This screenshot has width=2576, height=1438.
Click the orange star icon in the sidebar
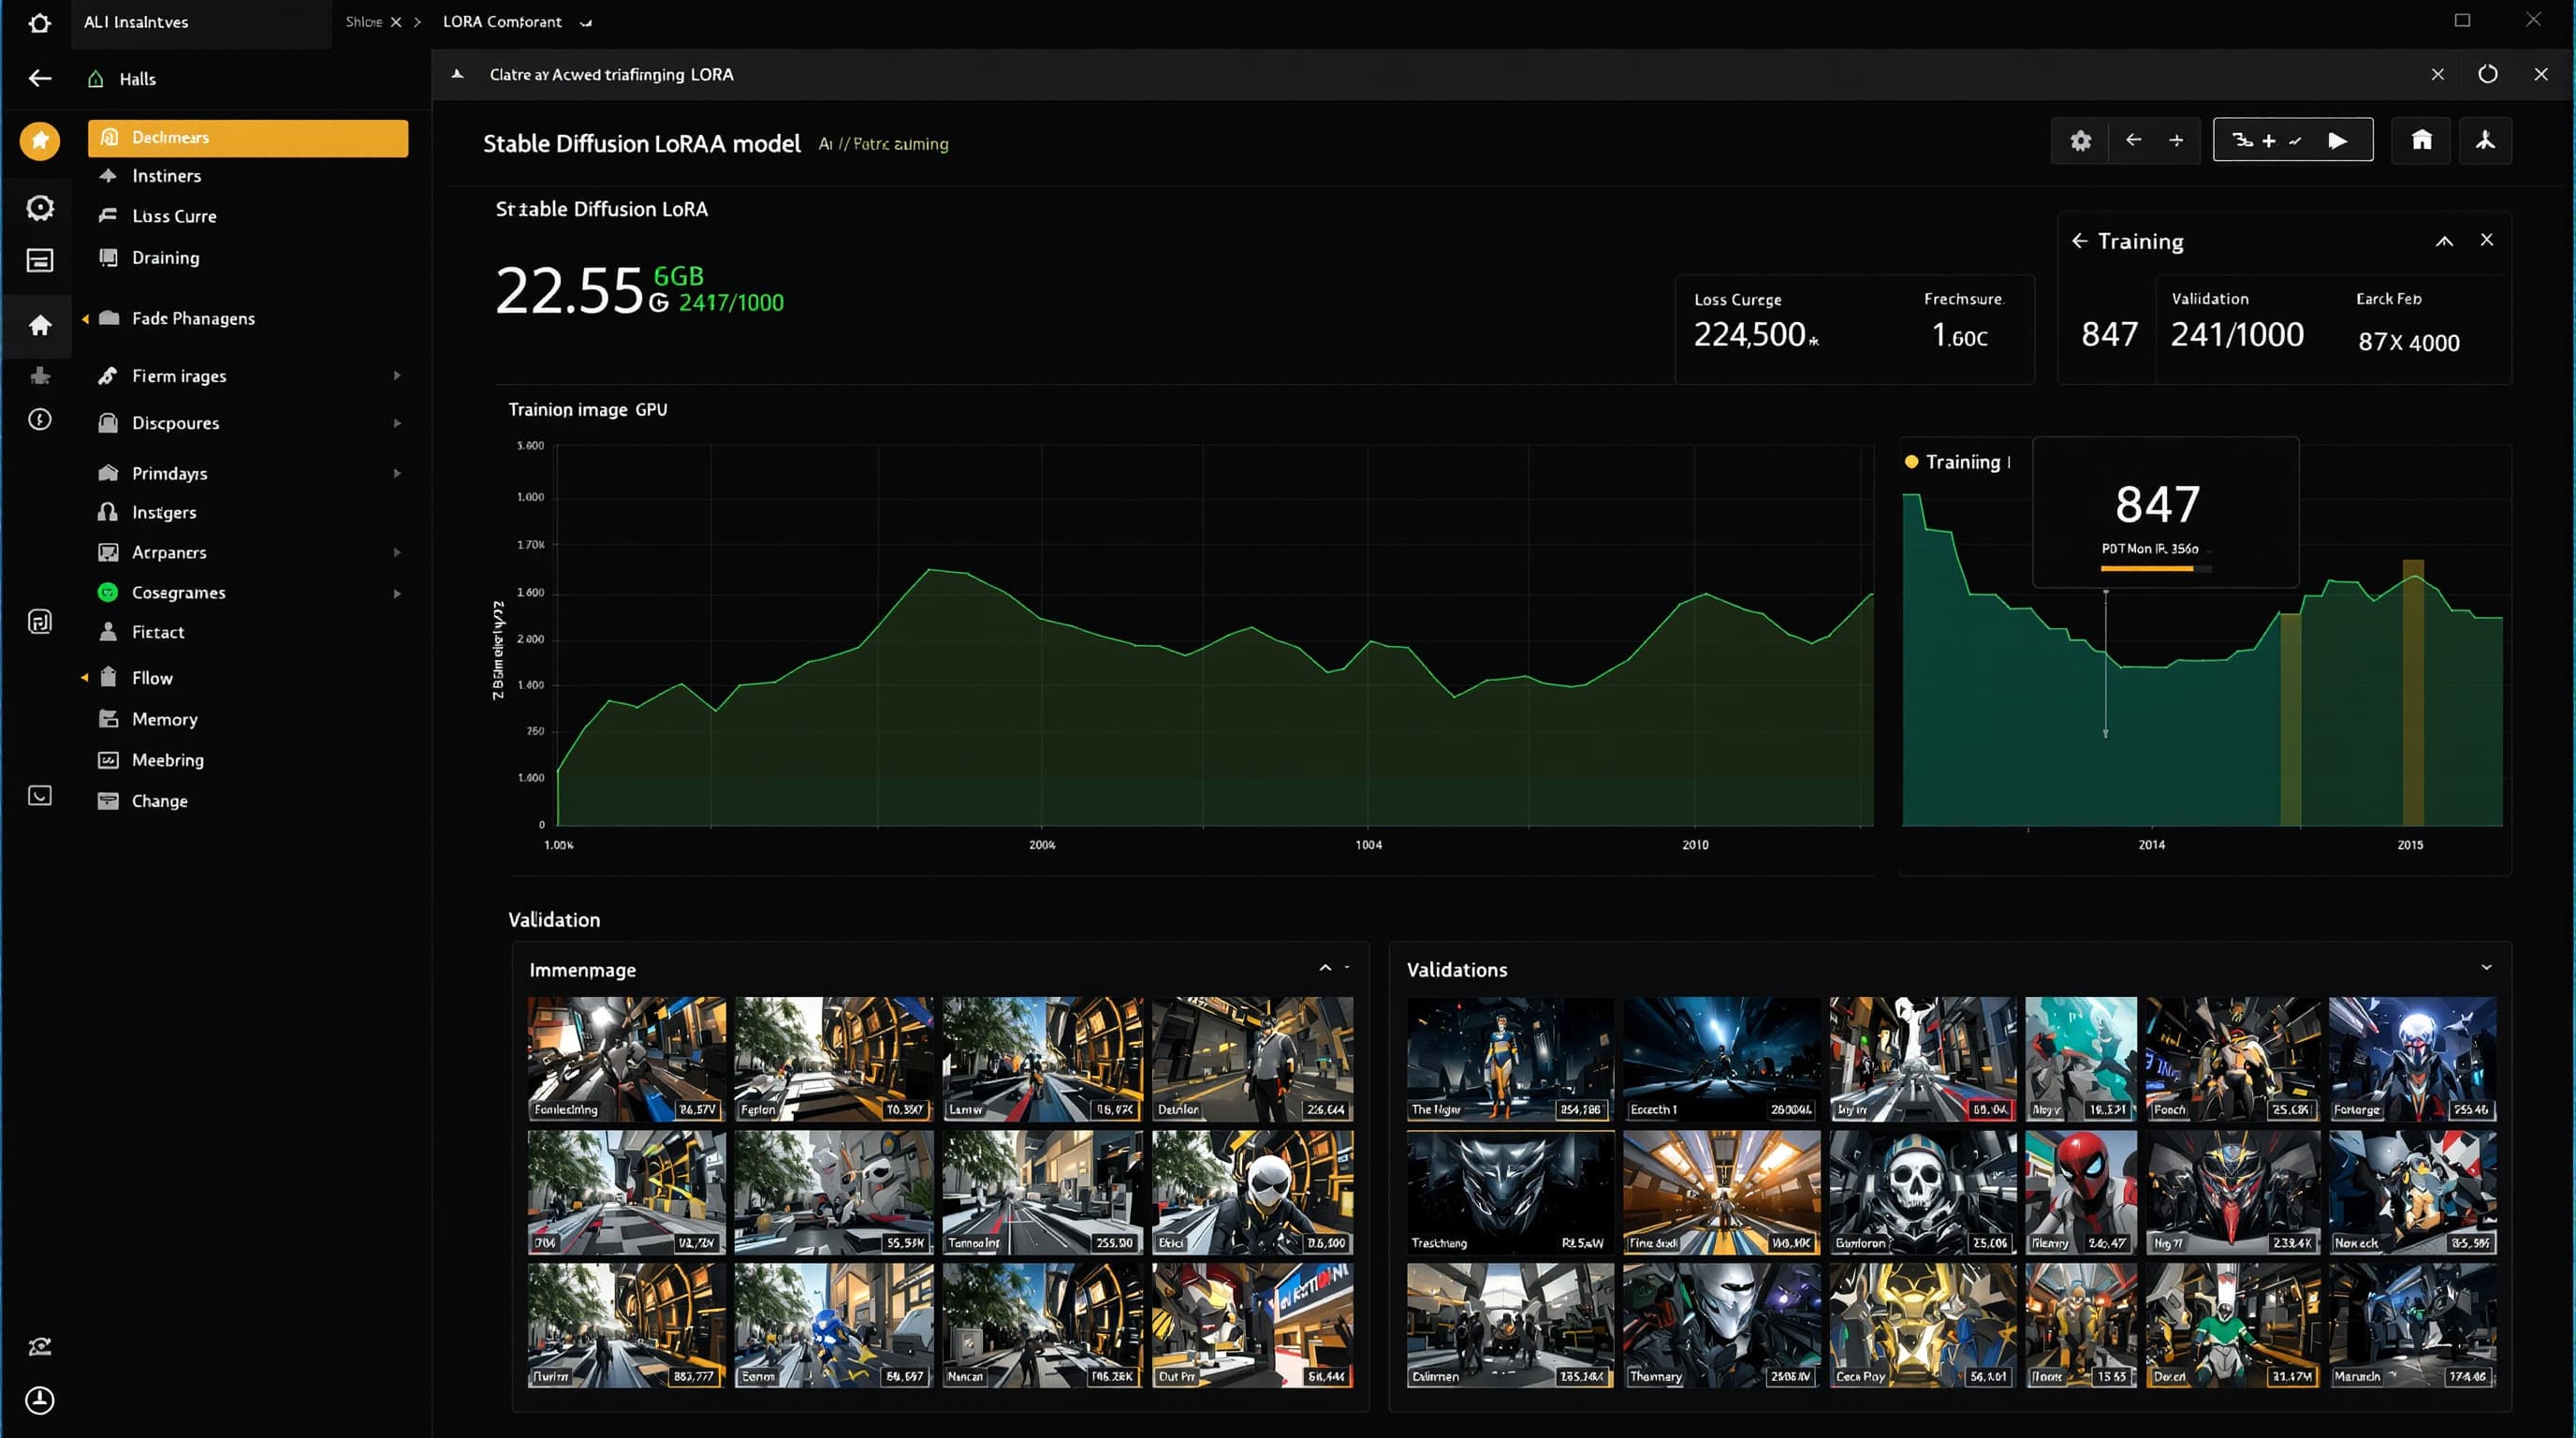tap(40, 141)
